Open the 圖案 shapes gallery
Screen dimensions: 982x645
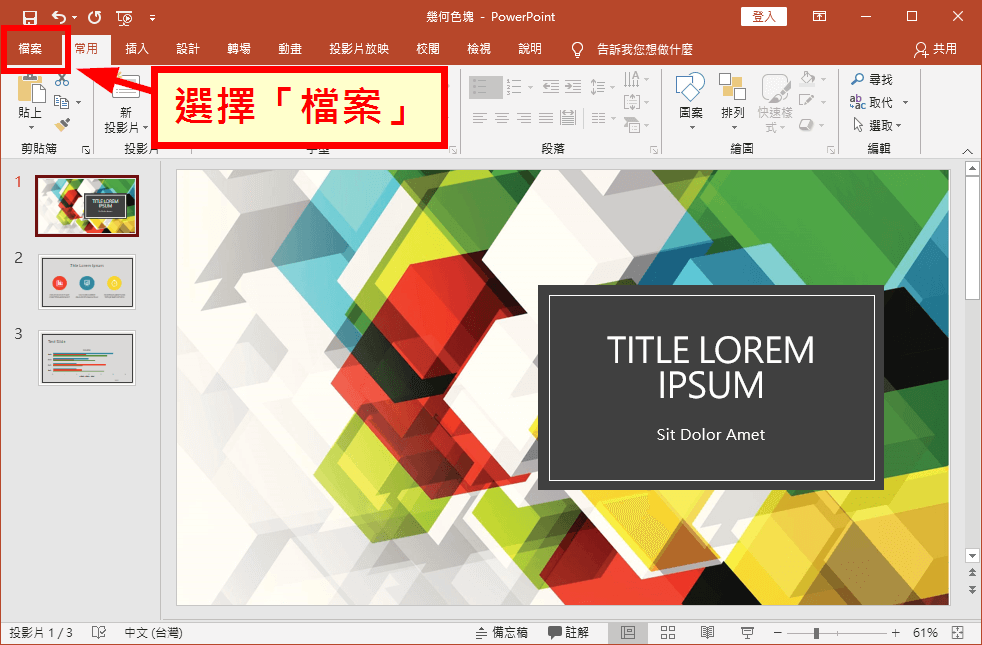click(691, 100)
